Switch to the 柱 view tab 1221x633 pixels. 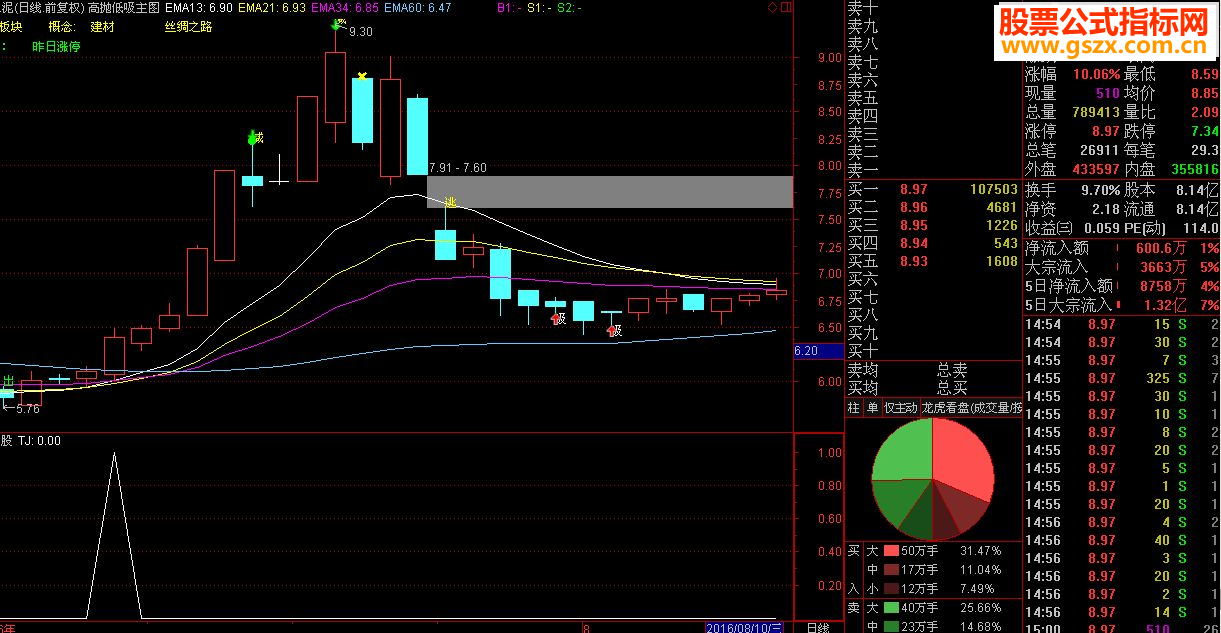853,408
